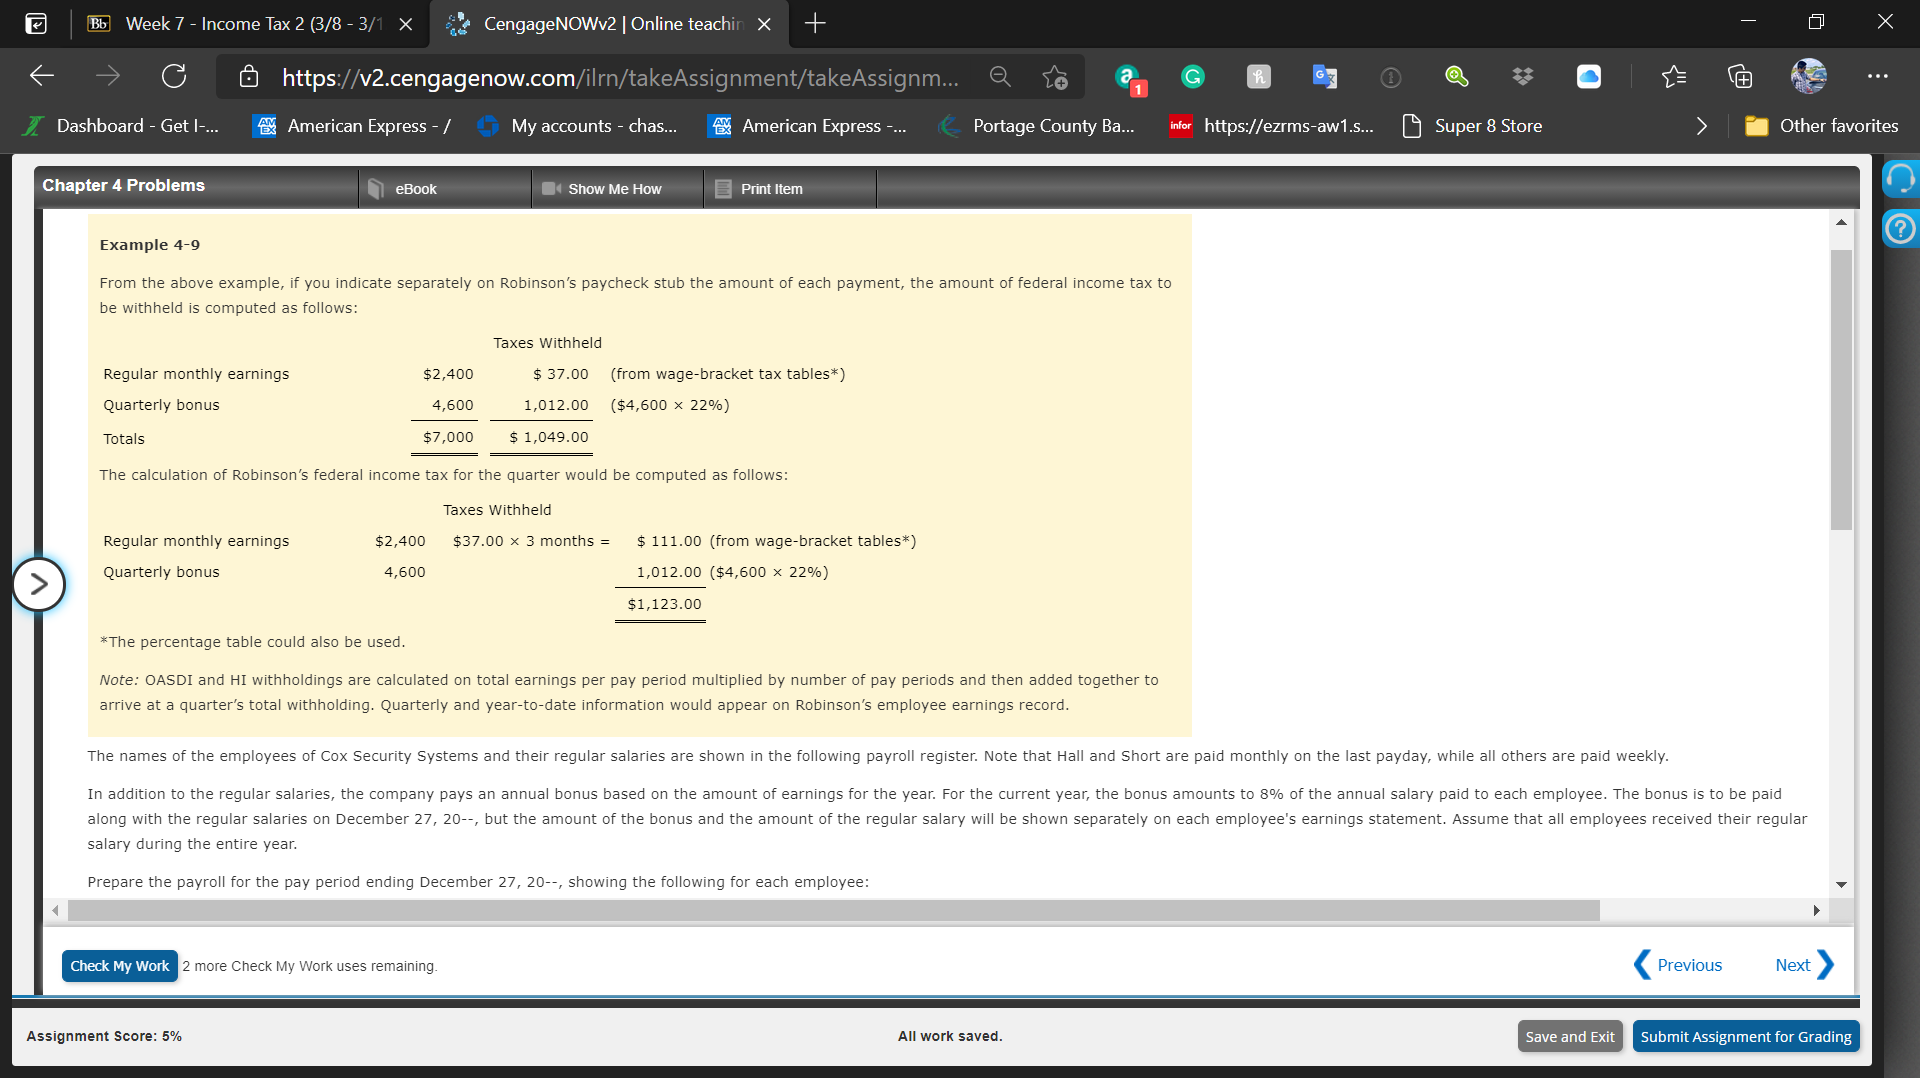This screenshot has height=1078, width=1920.
Task: Click the address bar URL field
Action: click(x=620, y=77)
